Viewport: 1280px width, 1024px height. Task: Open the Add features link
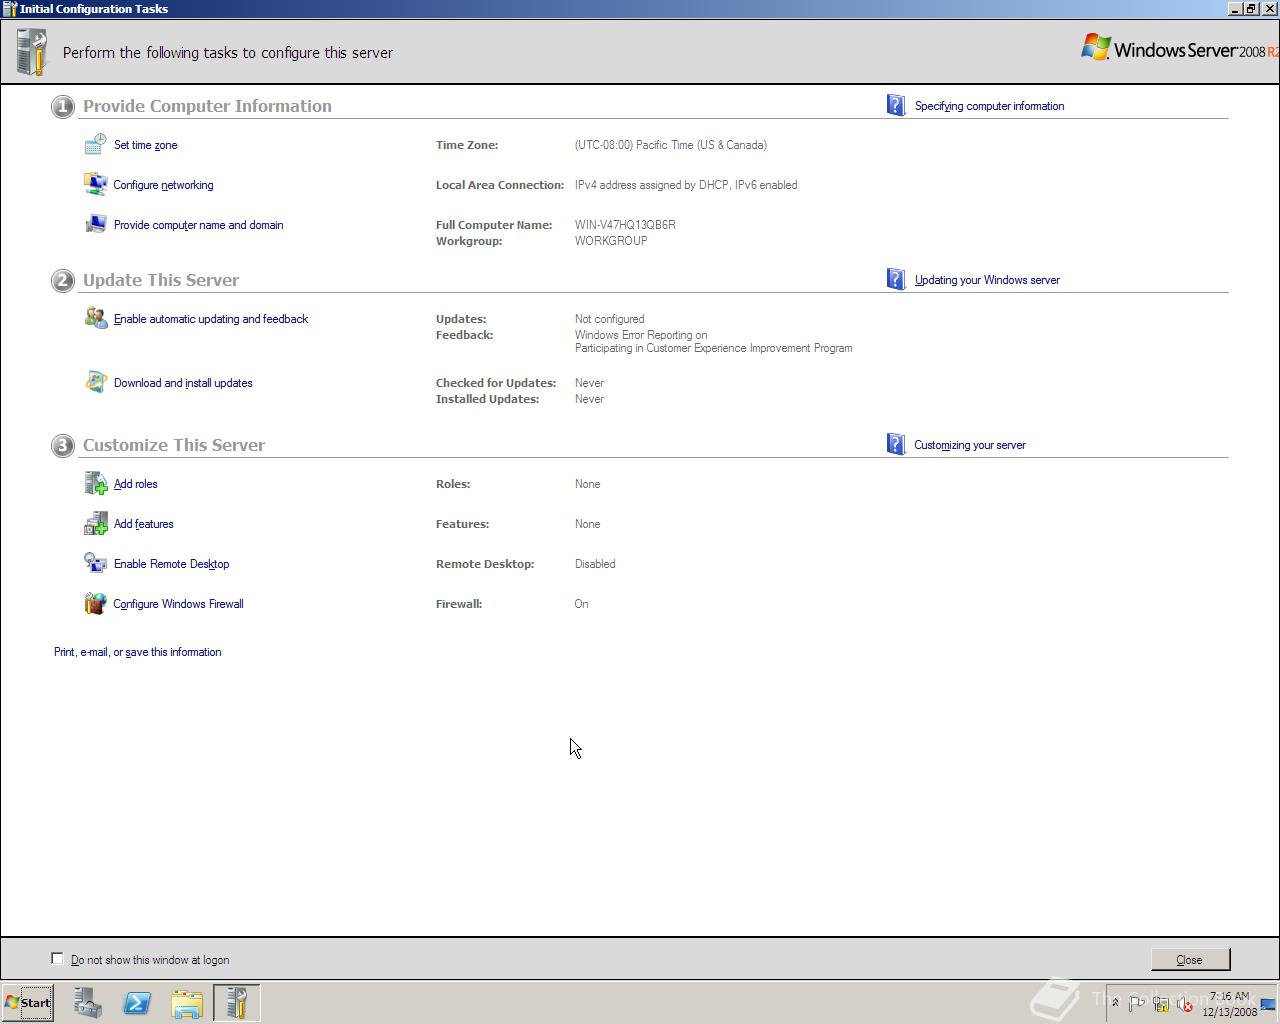144,524
